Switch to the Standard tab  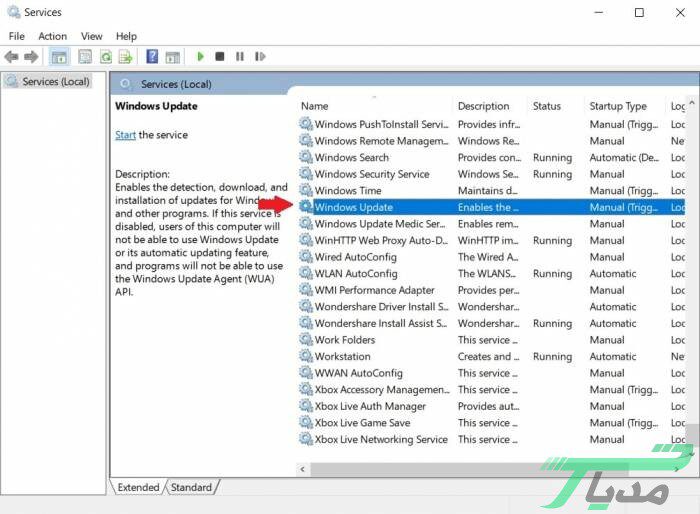(x=191, y=487)
